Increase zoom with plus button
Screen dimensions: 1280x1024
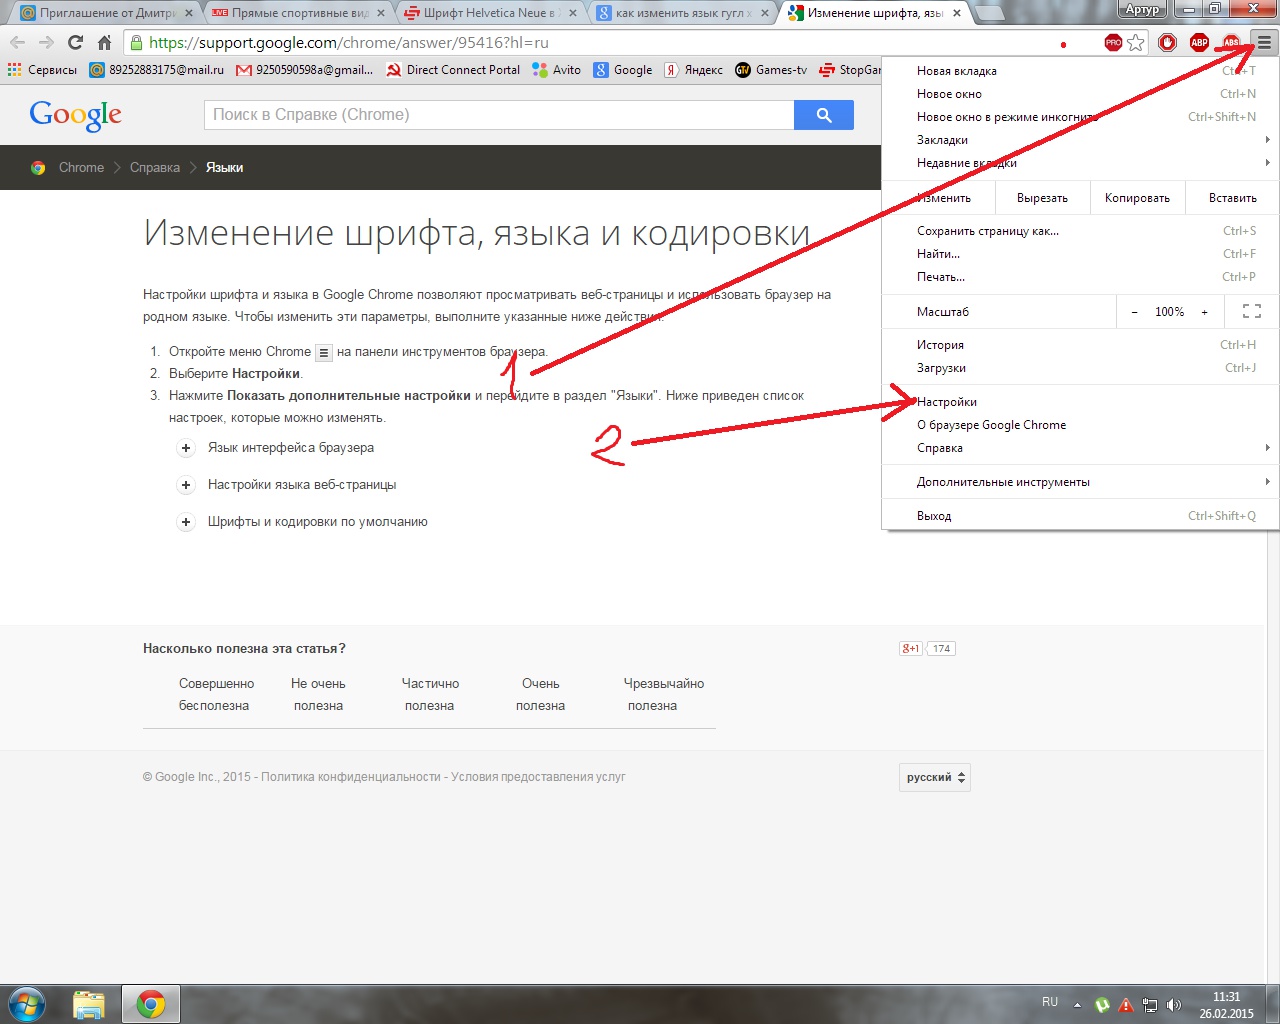coord(1204,312)
